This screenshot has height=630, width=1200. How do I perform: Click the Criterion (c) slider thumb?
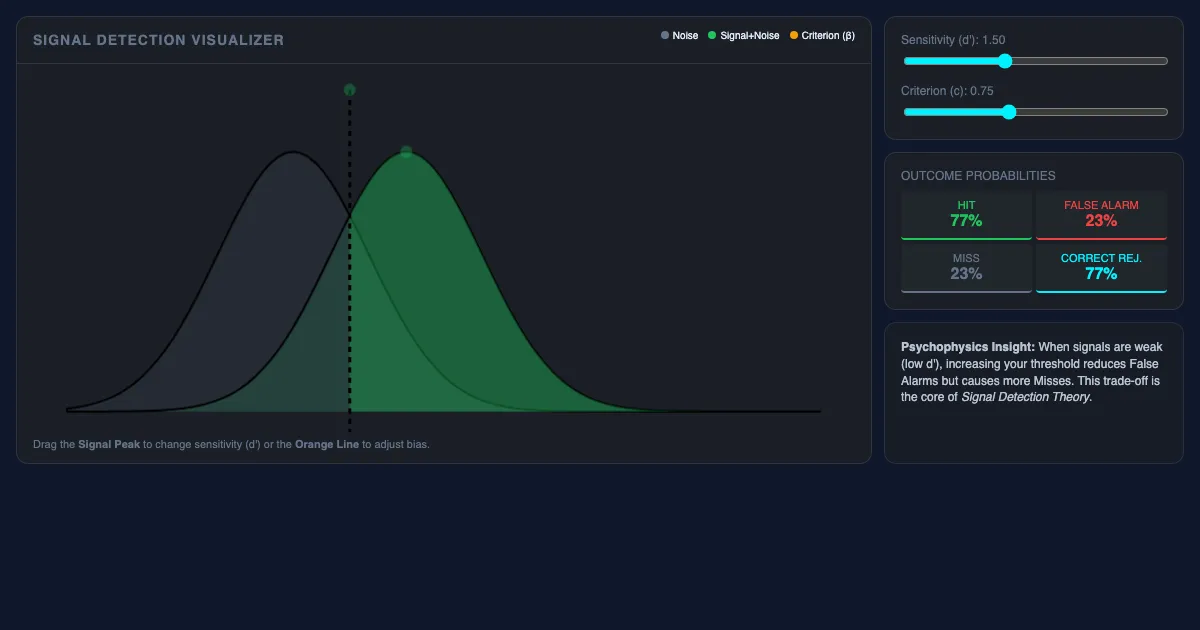click(1009, 112)
